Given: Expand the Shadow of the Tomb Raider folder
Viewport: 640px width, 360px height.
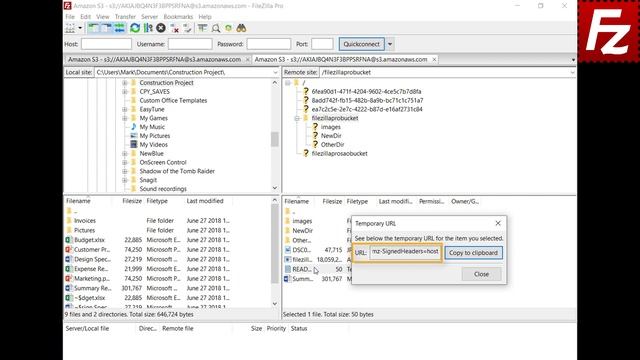Looking at the screenshot, I should [125, 171].
